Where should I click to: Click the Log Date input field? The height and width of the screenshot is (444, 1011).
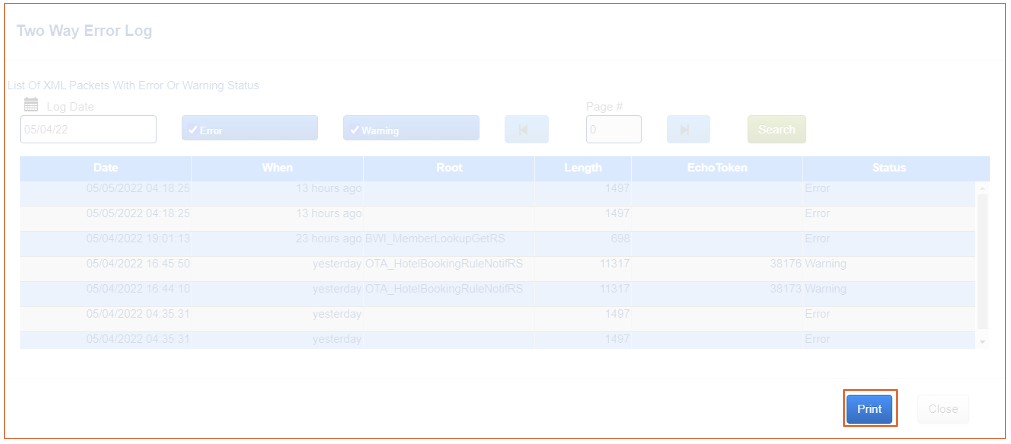[88, 129]
